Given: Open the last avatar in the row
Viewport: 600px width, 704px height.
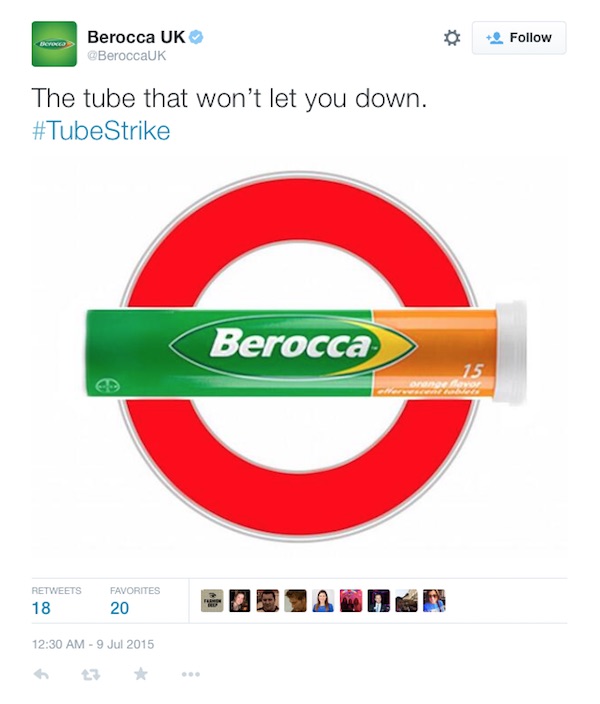Looking at the screenshot, I should pyautogui.click(x=434, y=601).
